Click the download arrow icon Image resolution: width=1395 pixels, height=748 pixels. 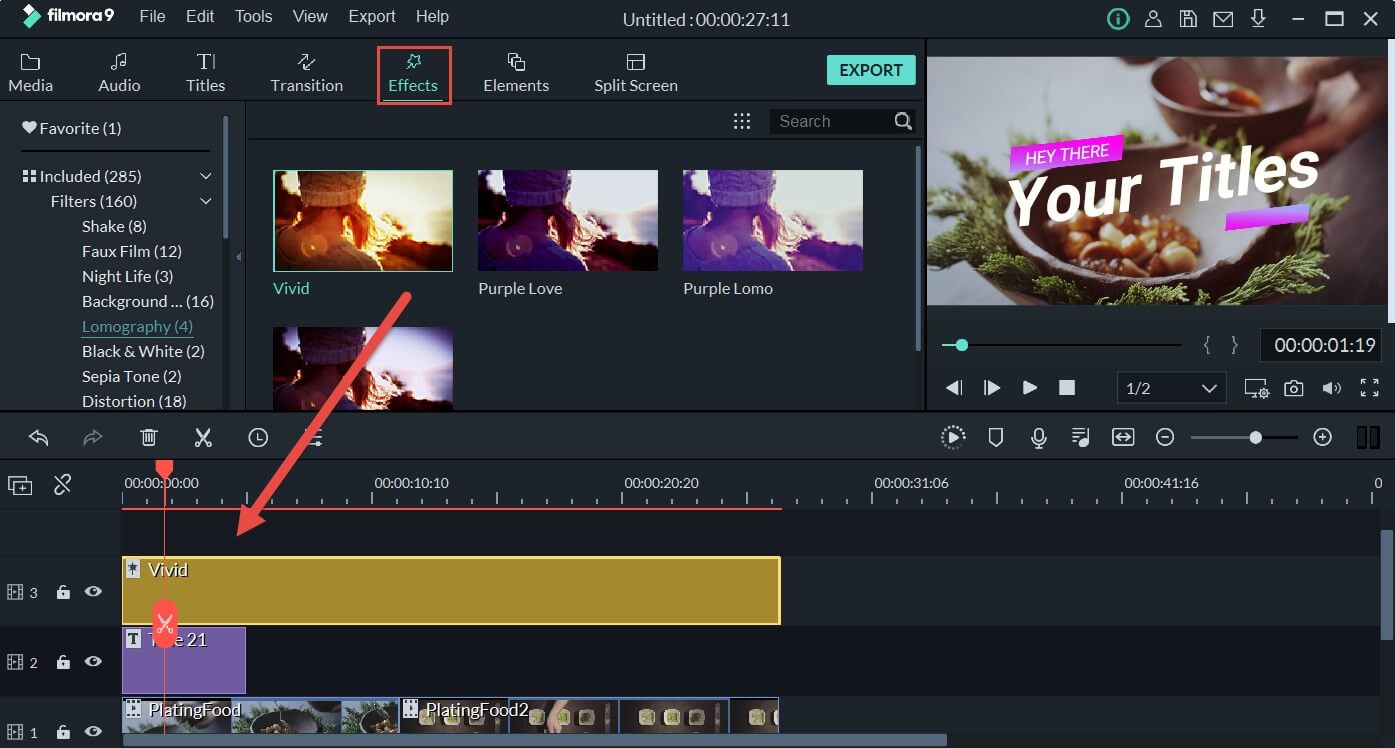1258,18
